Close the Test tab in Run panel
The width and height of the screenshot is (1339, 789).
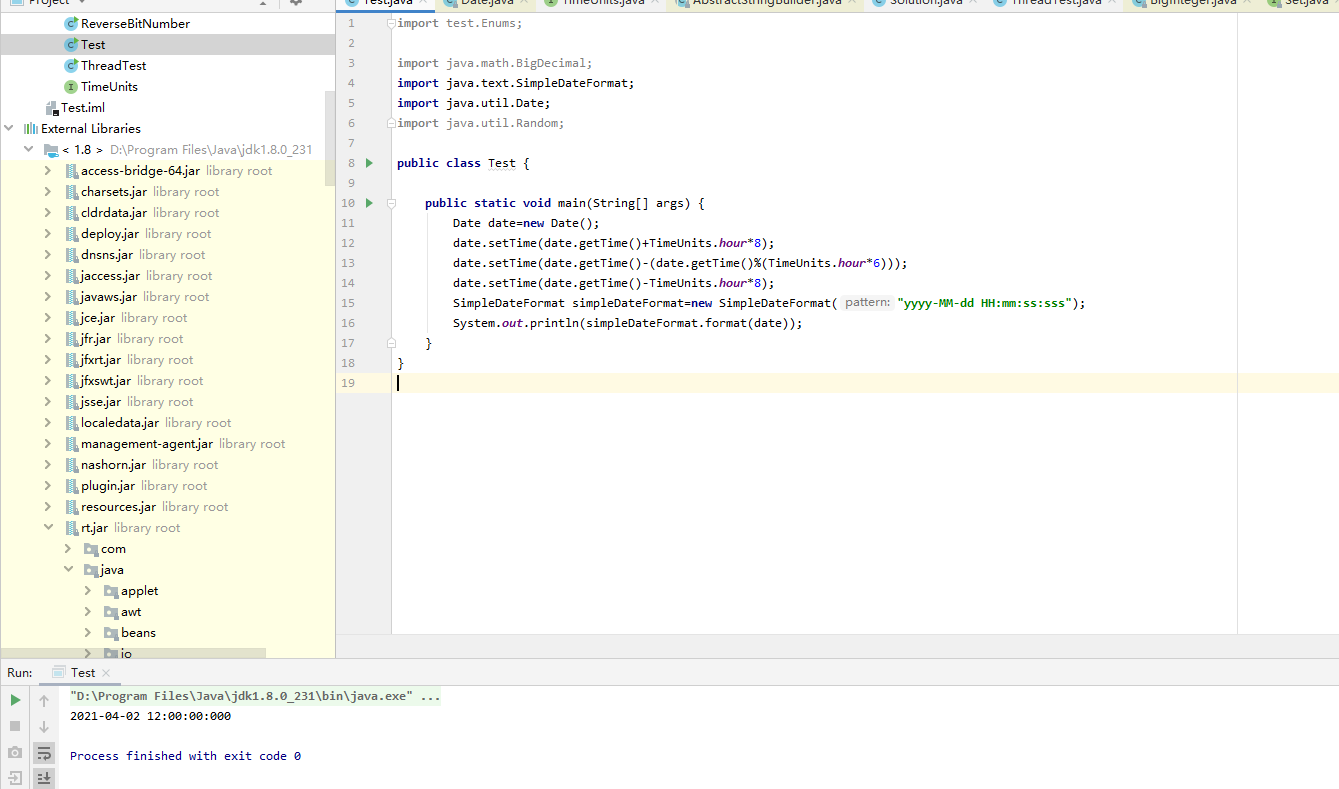click(107, 673)
